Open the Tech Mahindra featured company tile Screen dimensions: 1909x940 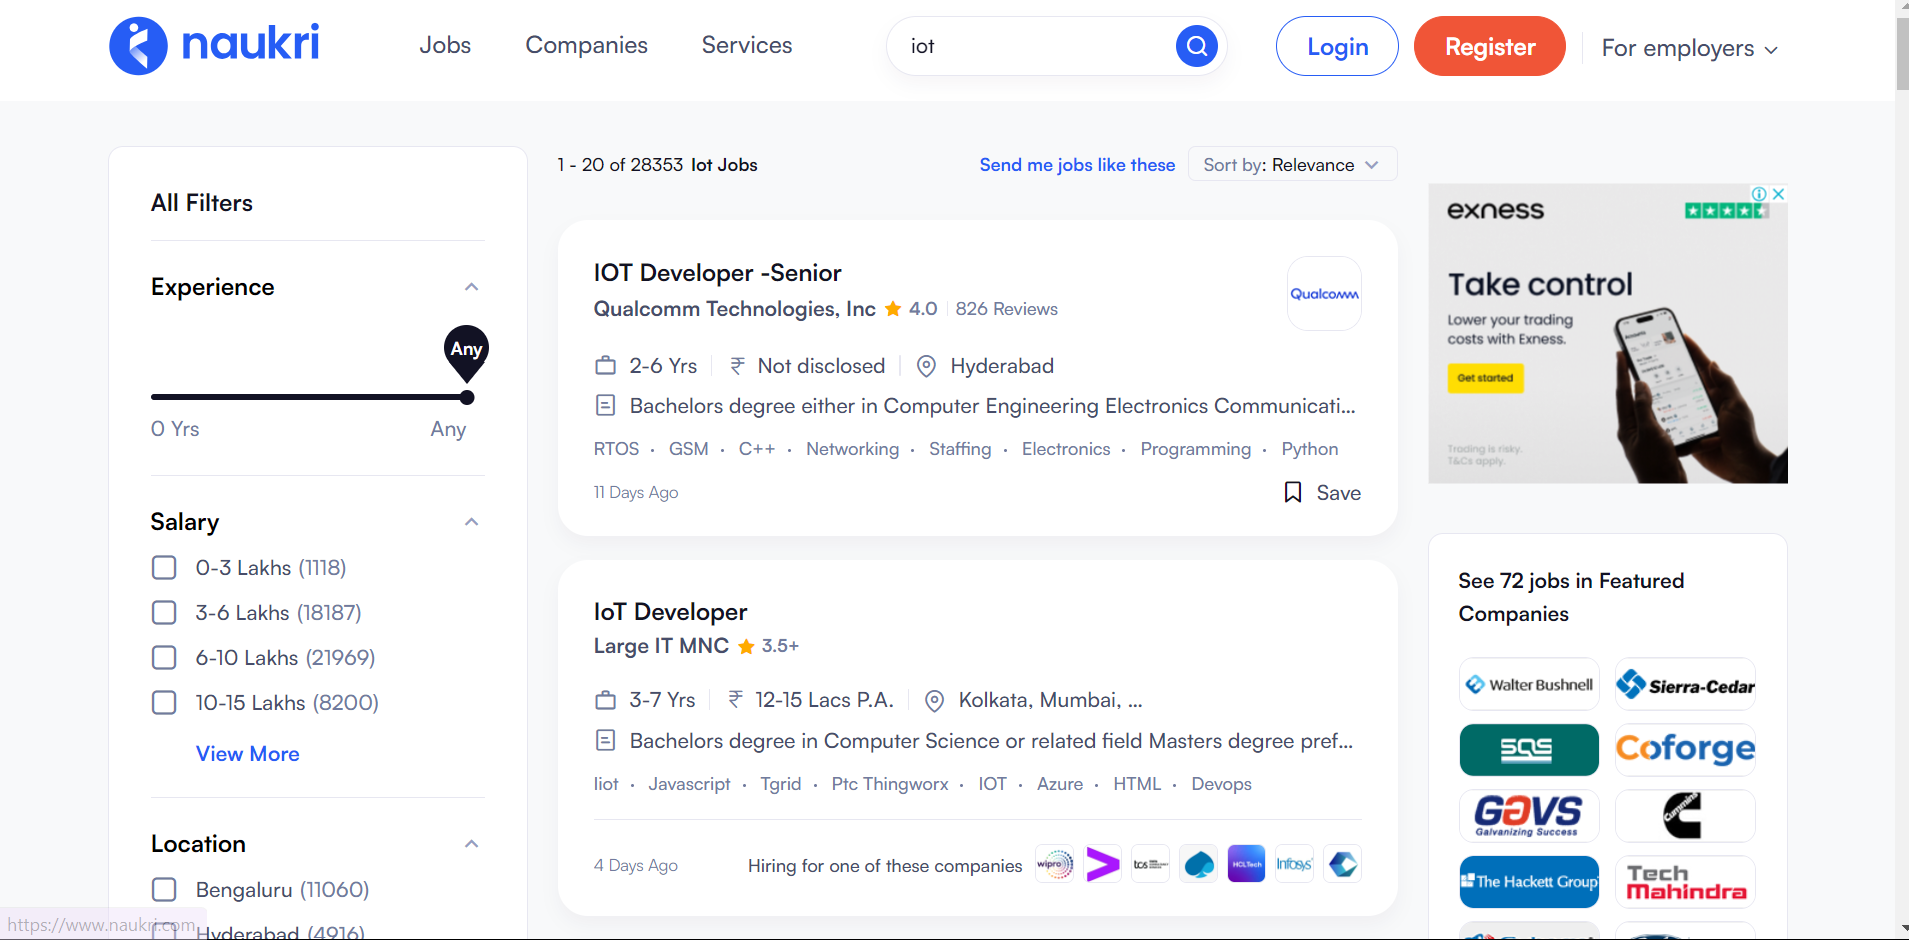(1685, 881)
